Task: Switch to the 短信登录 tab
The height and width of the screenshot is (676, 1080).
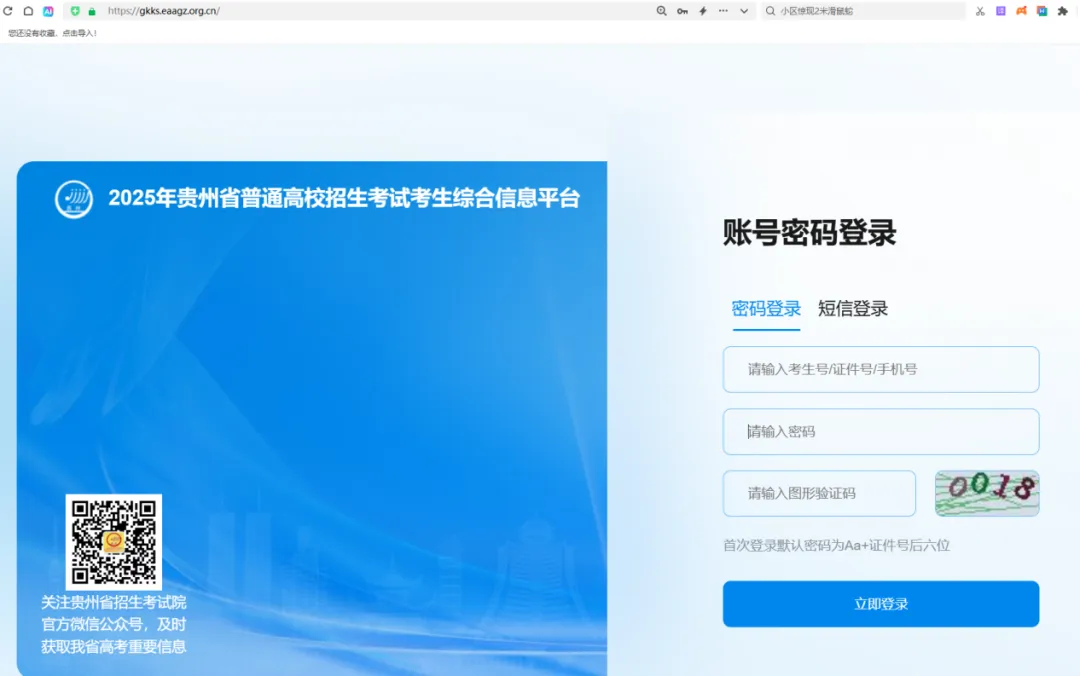Action: [x=853, y=309]
